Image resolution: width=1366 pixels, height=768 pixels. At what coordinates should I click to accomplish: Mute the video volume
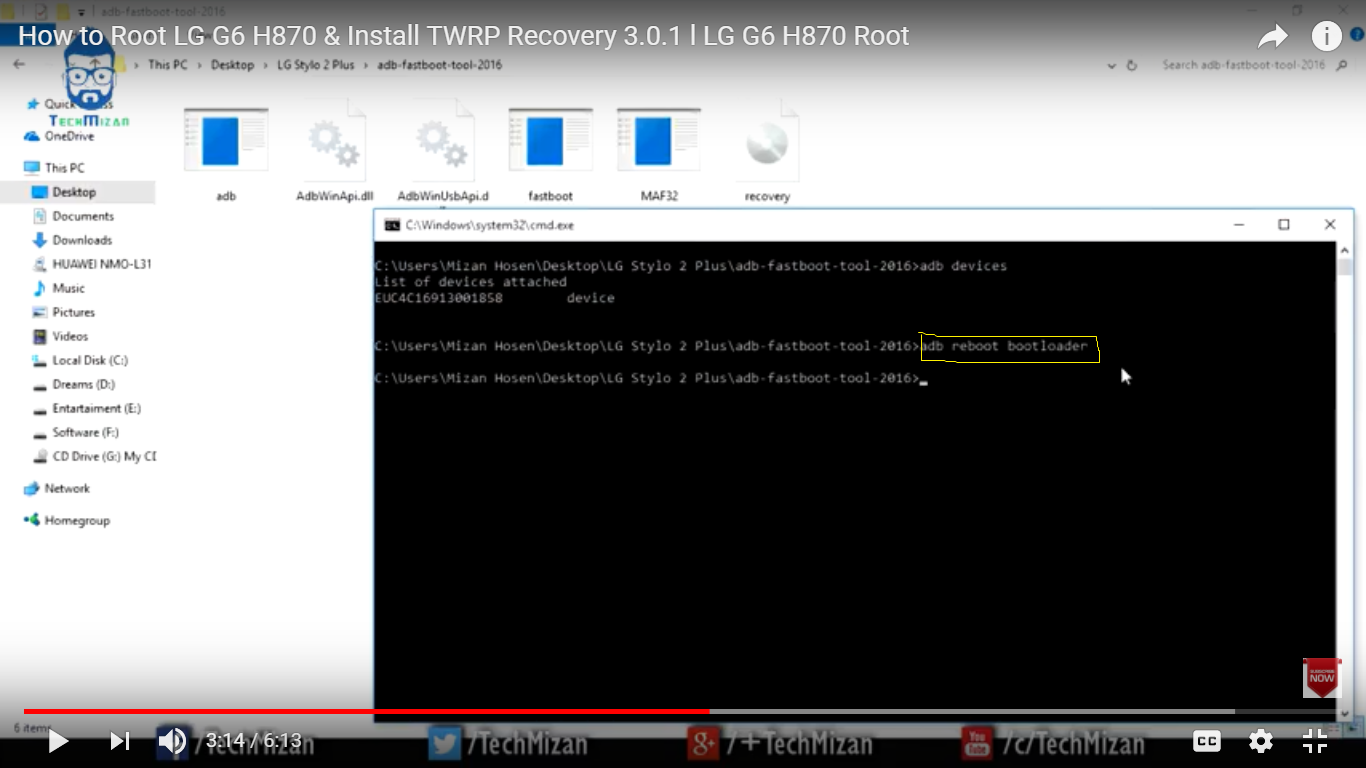(172, 741)
